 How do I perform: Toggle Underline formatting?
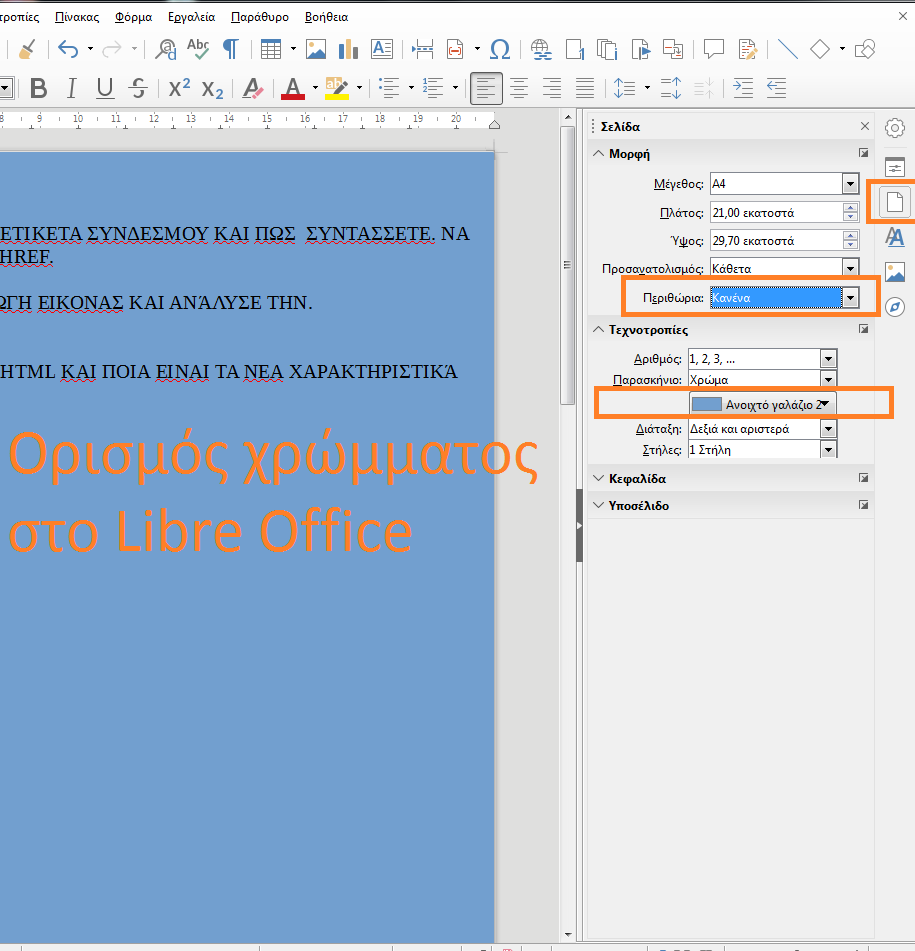[x=104, y=88]
